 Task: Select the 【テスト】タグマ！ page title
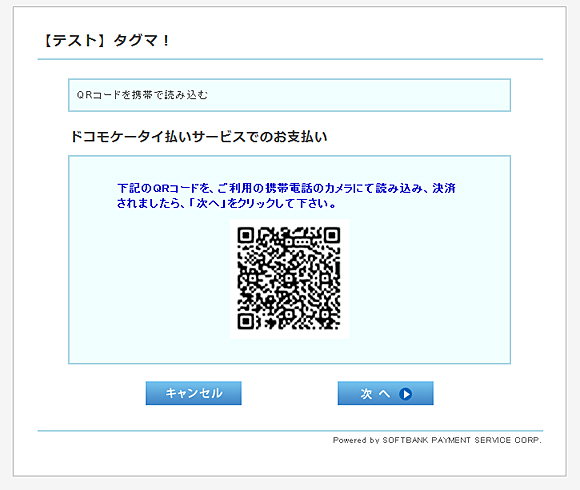click(x=105, y=40)
